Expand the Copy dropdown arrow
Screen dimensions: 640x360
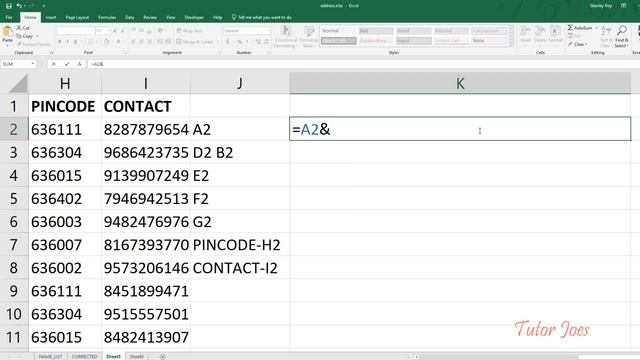[x=37, y=36]
